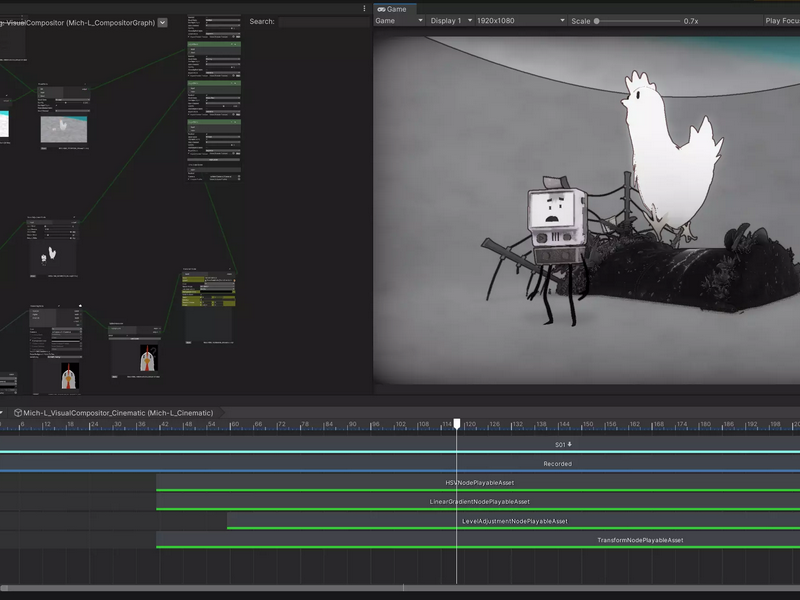Open the graph panel's three-dot options menu
Image resolution: width=800 pixels, height=600 pixels.
[364, 9]
